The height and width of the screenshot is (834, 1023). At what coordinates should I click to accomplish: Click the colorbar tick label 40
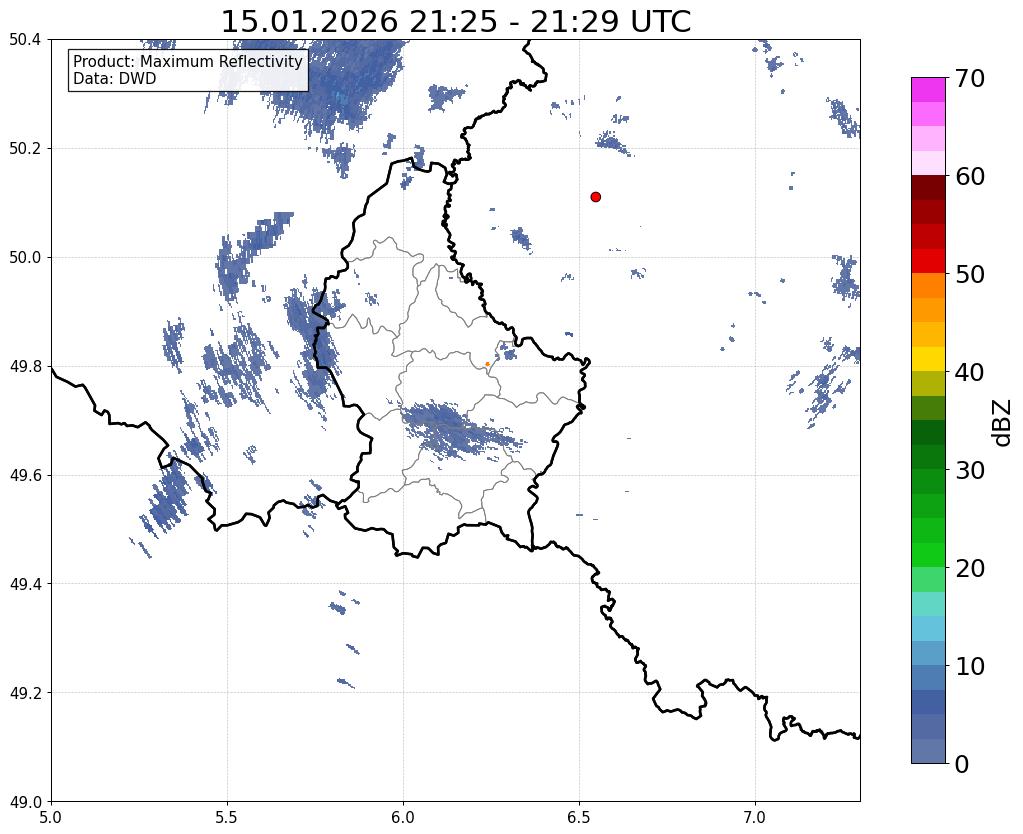tap(970, 372)
